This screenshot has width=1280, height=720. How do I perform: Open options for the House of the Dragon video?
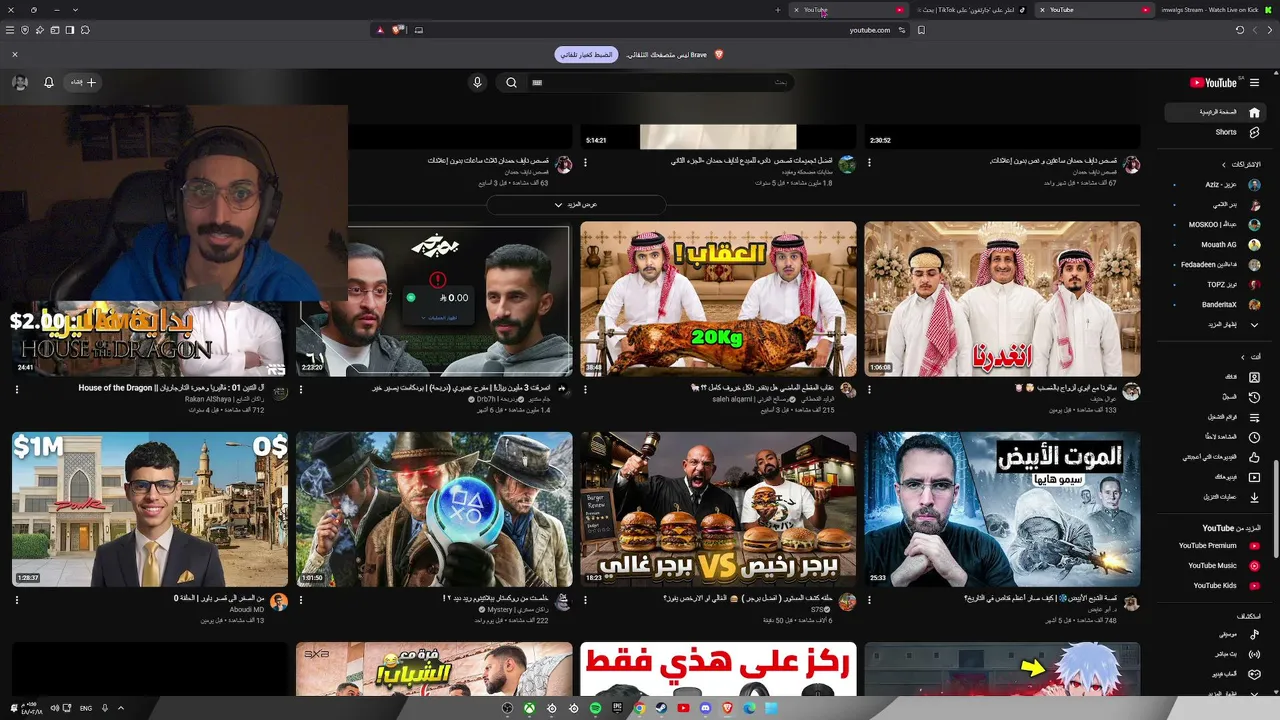pyautogui.click(x=17, y=390)
